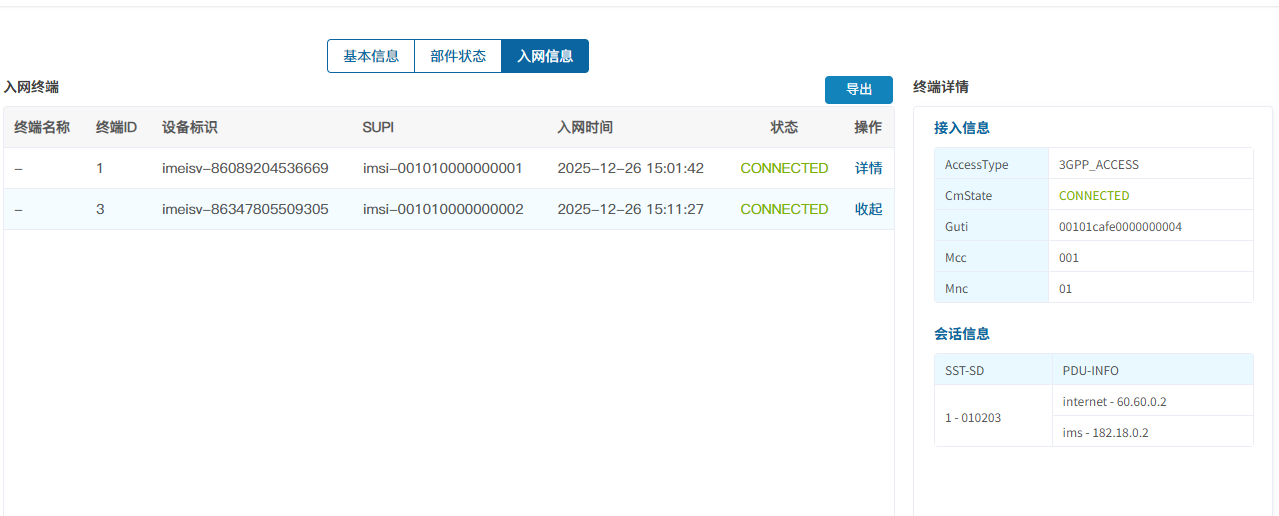
Task: Click SUPI imsi-001010000000001
Action: click(x=442, y=168)
